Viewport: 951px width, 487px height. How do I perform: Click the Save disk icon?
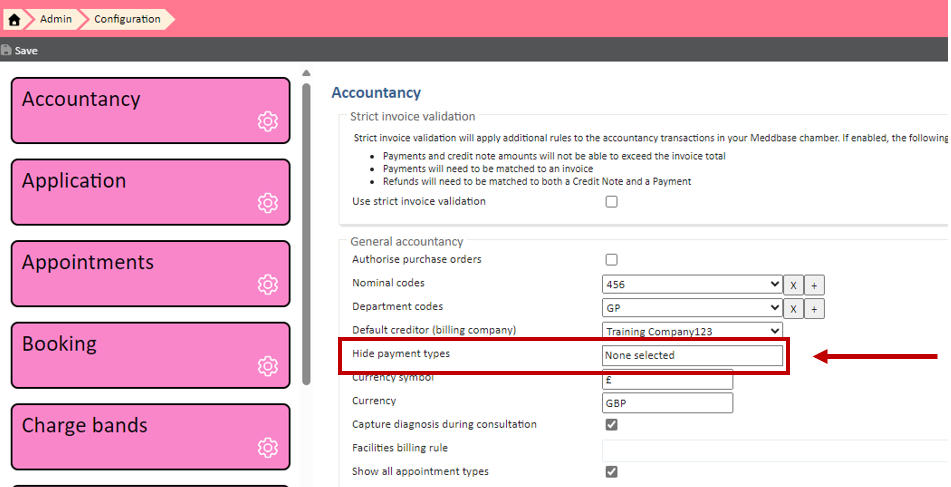pyautogui.click(x=7, y=50)
